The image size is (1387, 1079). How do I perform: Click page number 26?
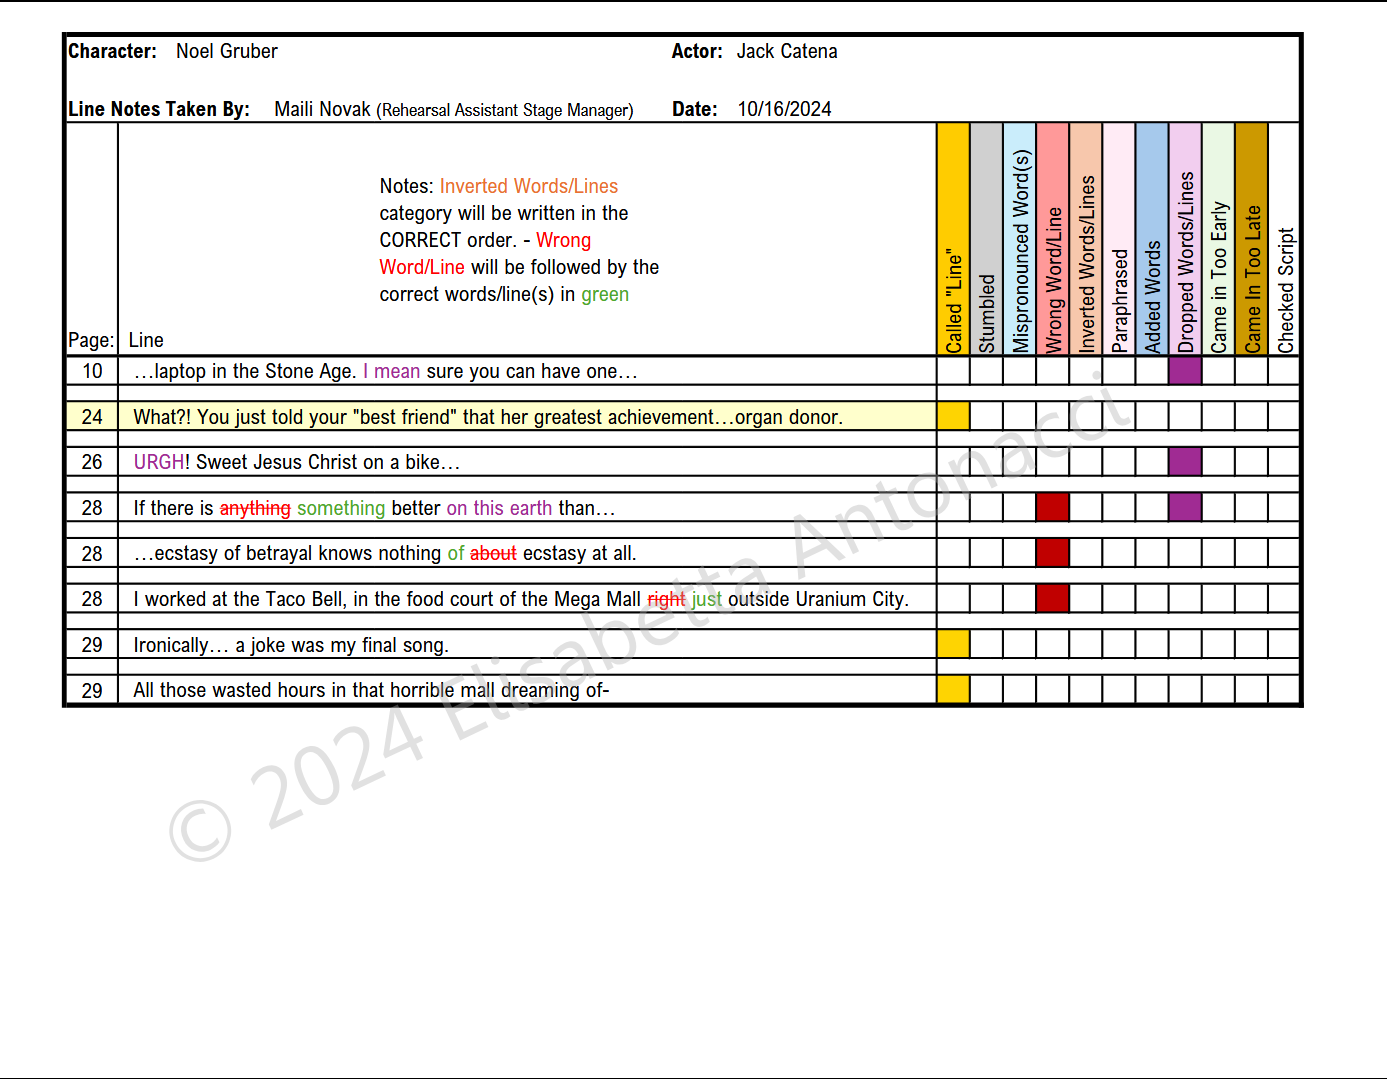pos(92,462)
